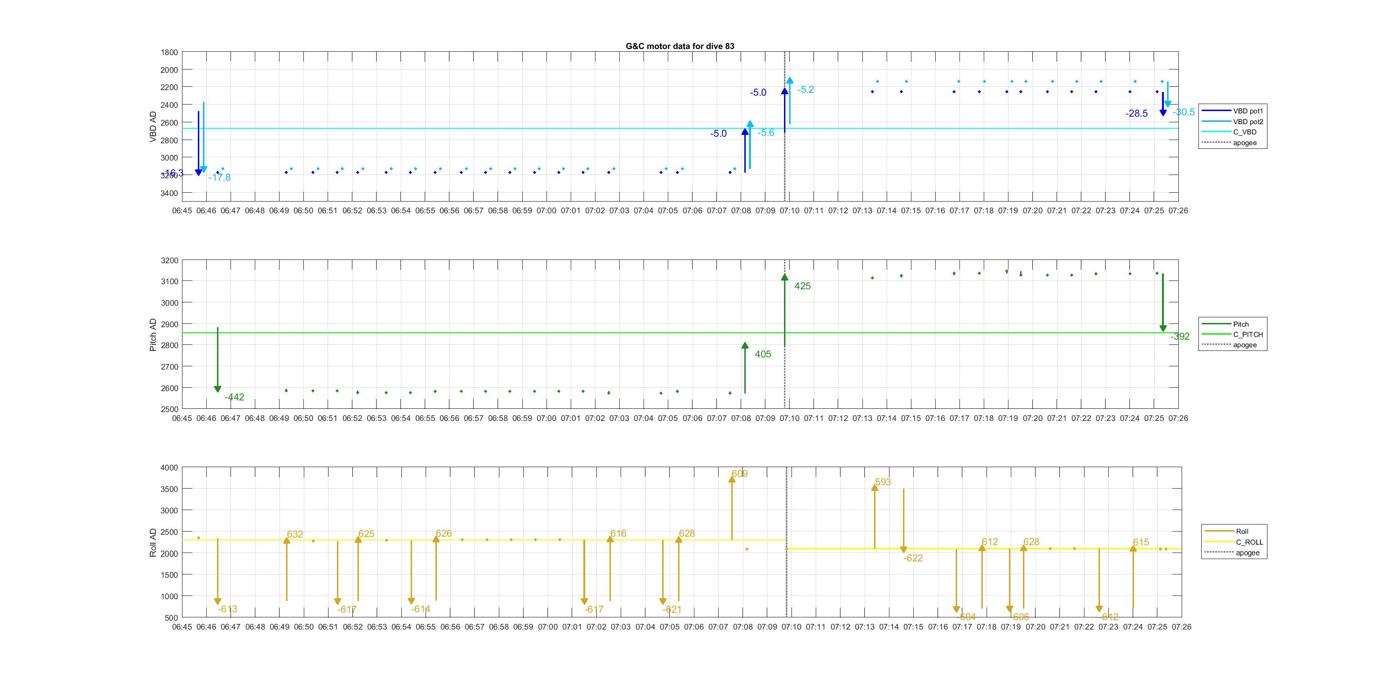The image size is (1400, 693).
Task: Click the "626" roll annotation
Action: pos(444,534)
